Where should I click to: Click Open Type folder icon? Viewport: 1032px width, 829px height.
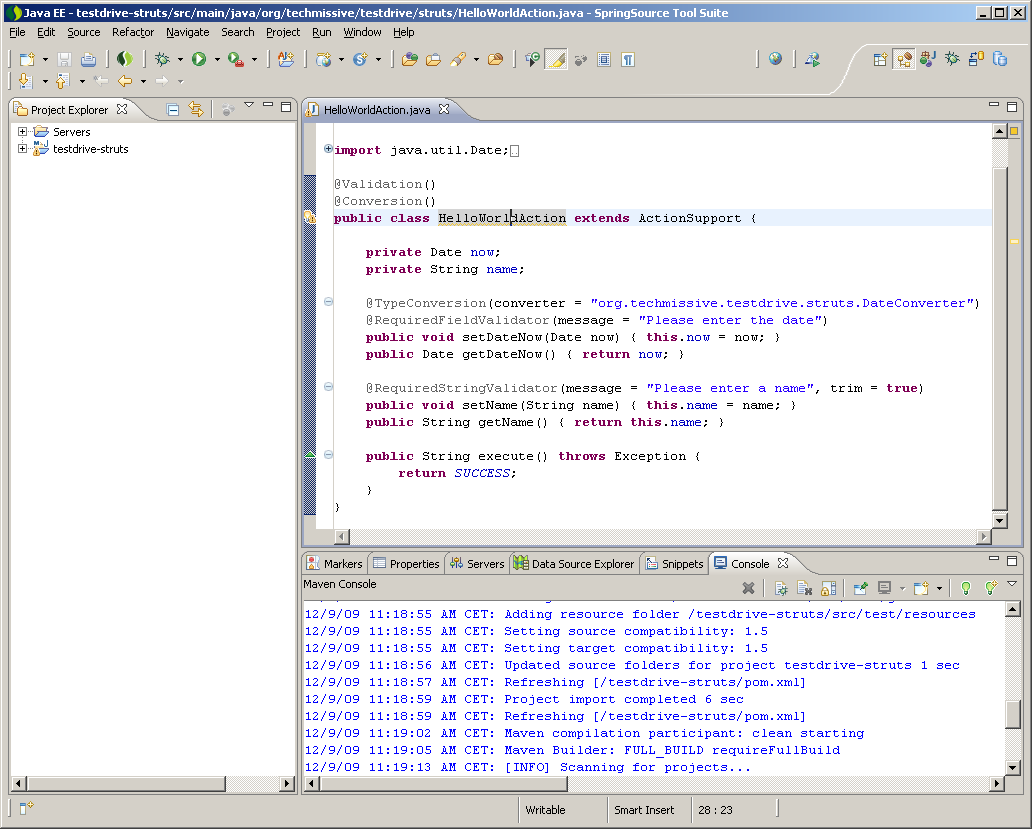pyautogui.click(x=410, y=60)
